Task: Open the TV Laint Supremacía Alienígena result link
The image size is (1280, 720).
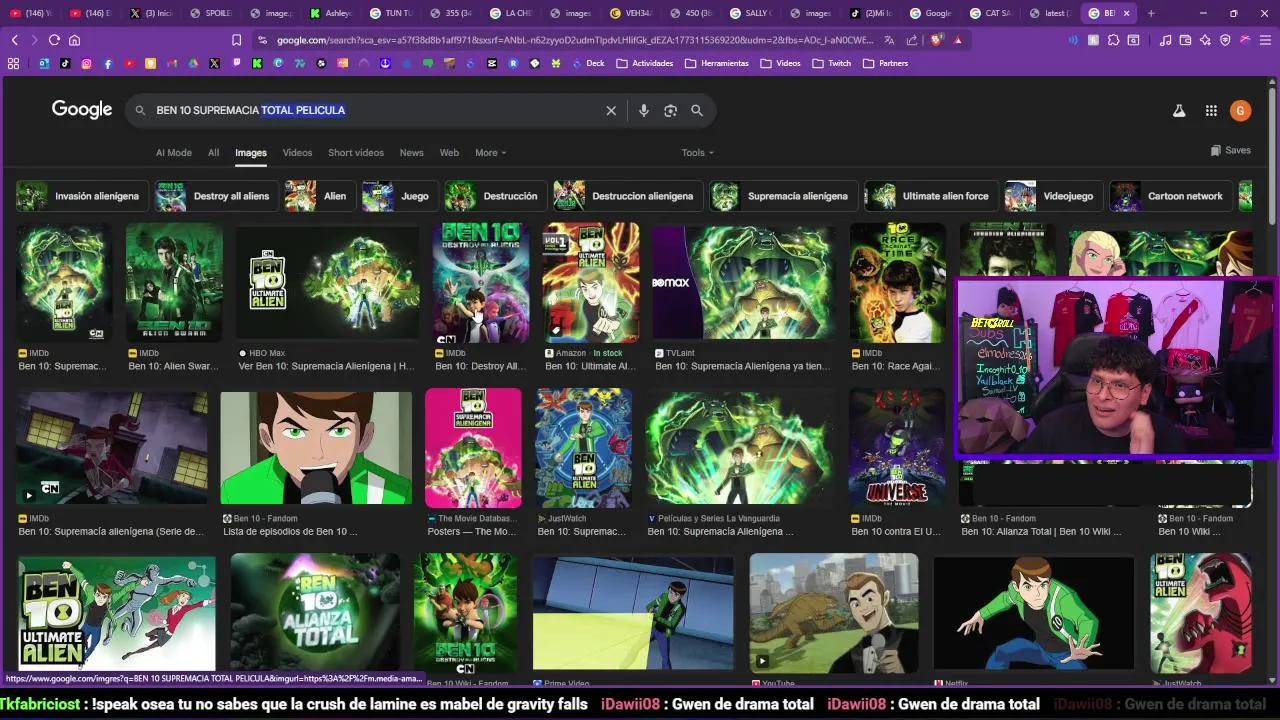Action: pos(743,366)
